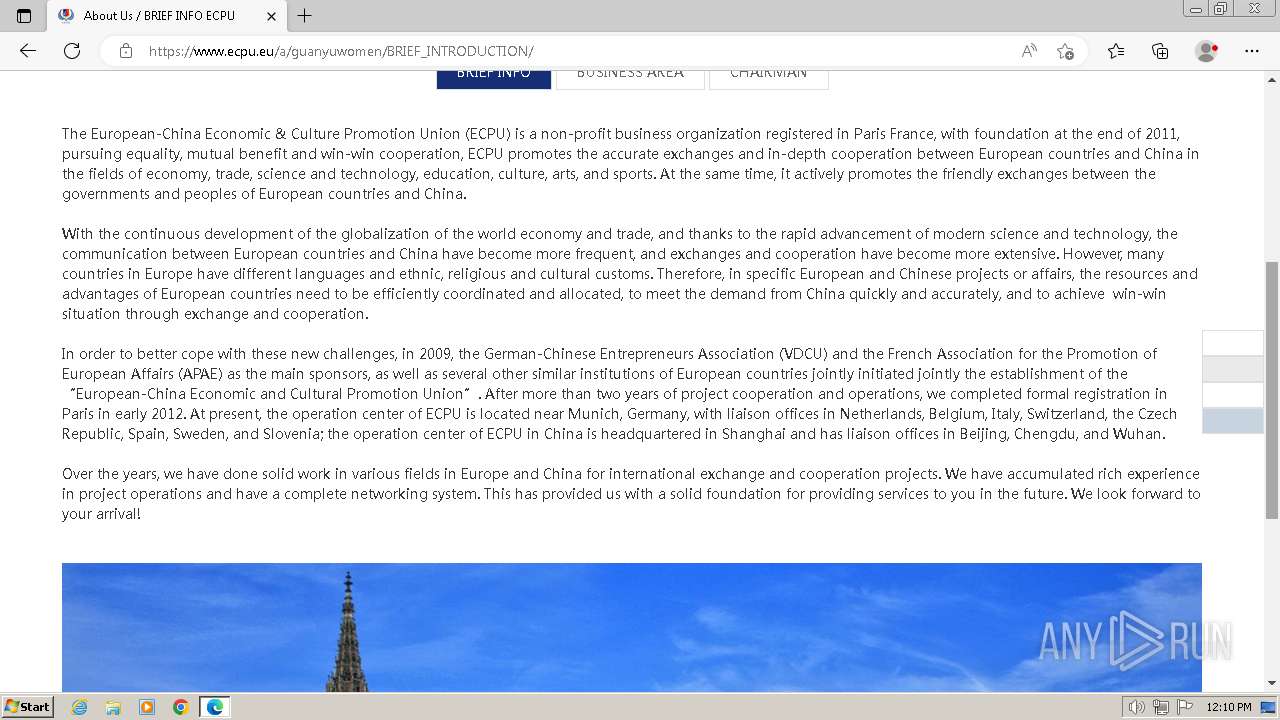Go back to the previous page
This screenshot has width=1280, height=720.
28,51
